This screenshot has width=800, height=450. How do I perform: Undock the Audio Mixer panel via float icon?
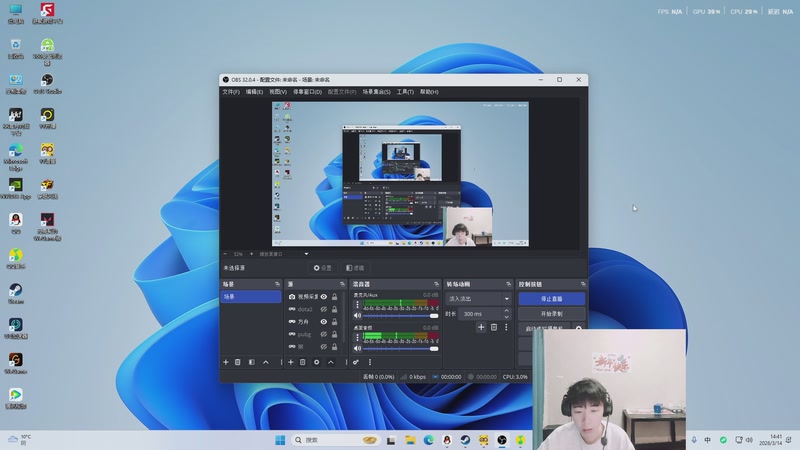(436, 284)
